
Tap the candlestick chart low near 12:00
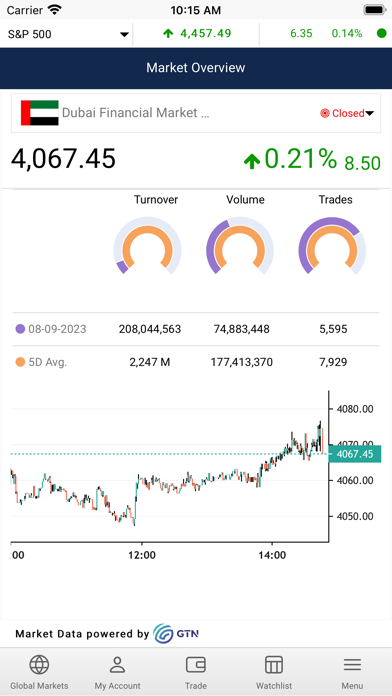point(134,522)
